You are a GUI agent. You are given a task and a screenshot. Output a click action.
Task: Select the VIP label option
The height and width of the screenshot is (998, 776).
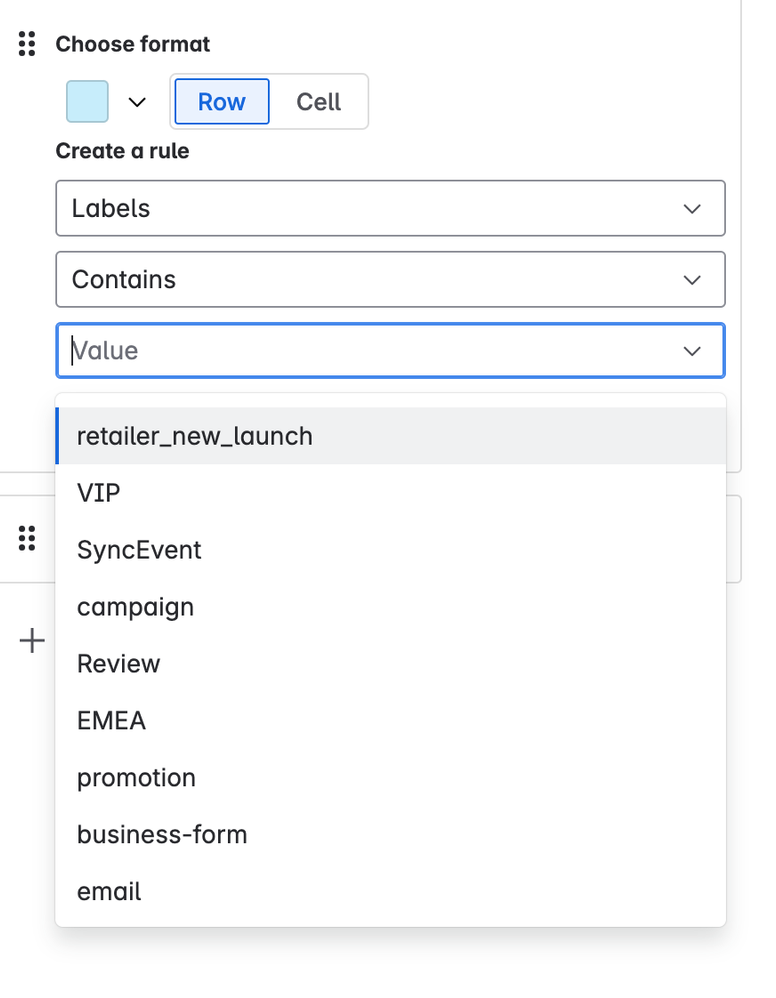point(99,493)
